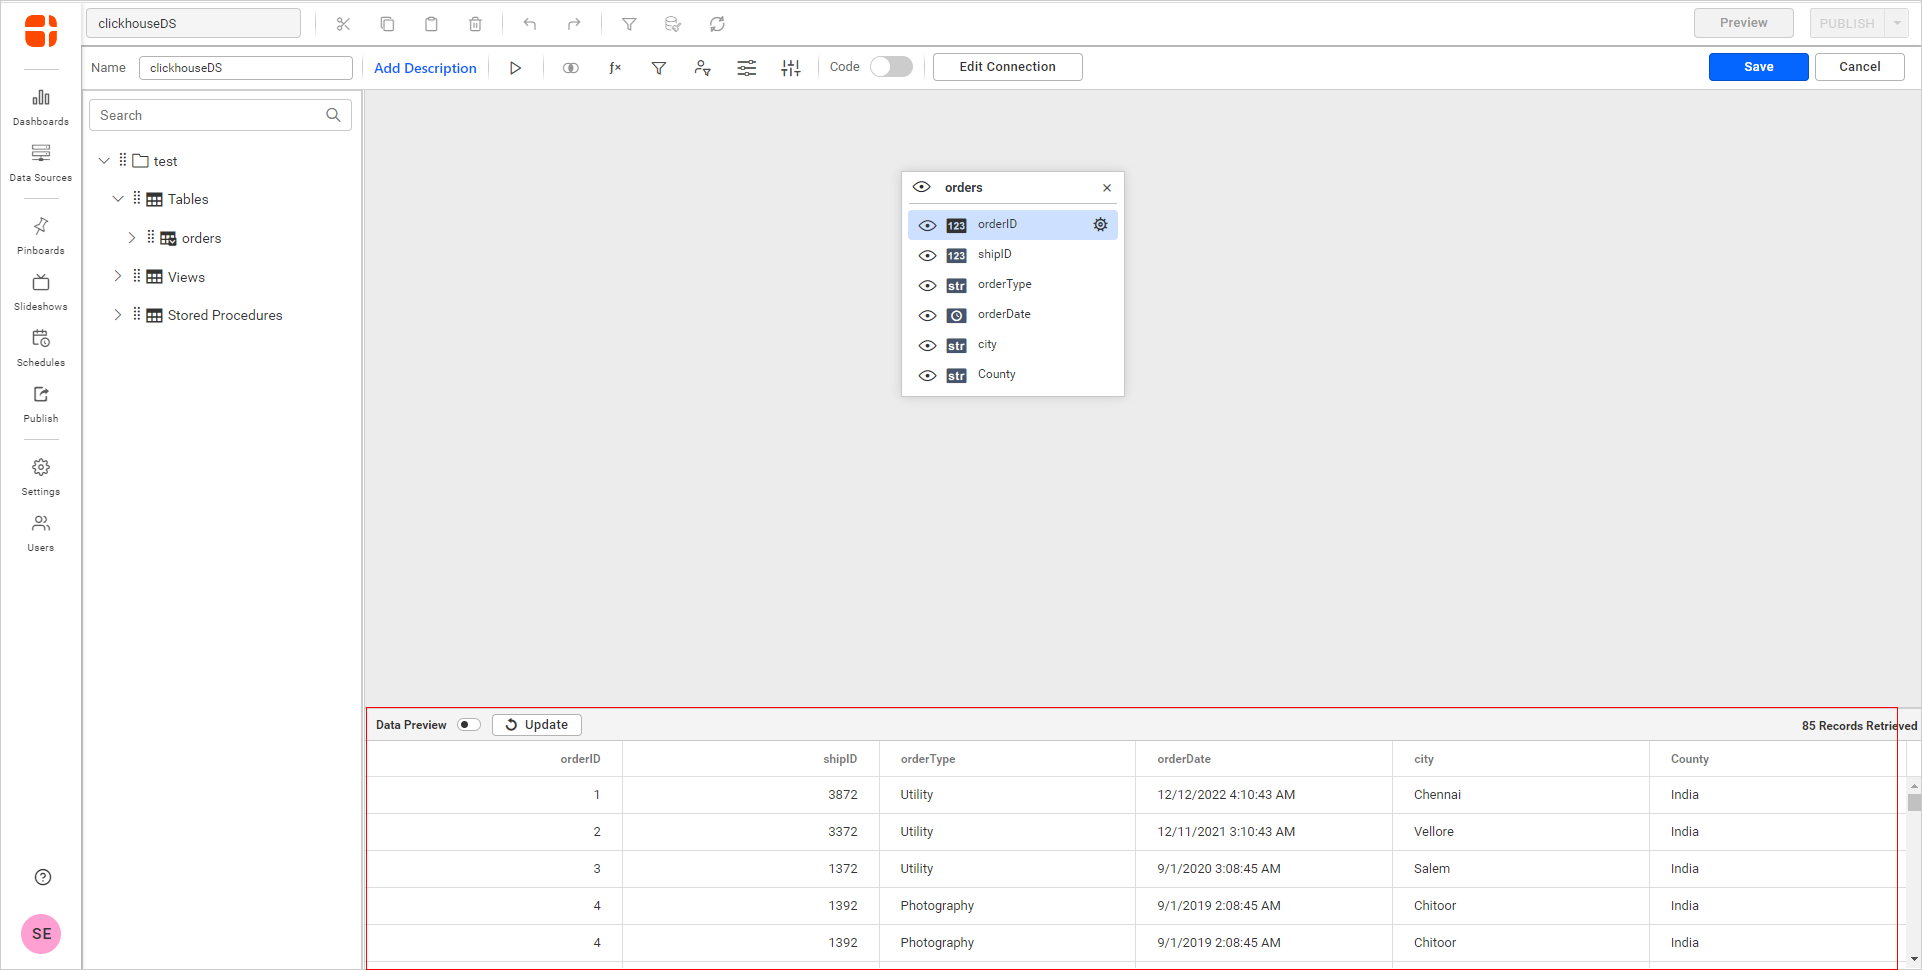The image size is (1922, 970).
Task: Select the shipID column in orders widget
Action: [x=1012, y=255]
